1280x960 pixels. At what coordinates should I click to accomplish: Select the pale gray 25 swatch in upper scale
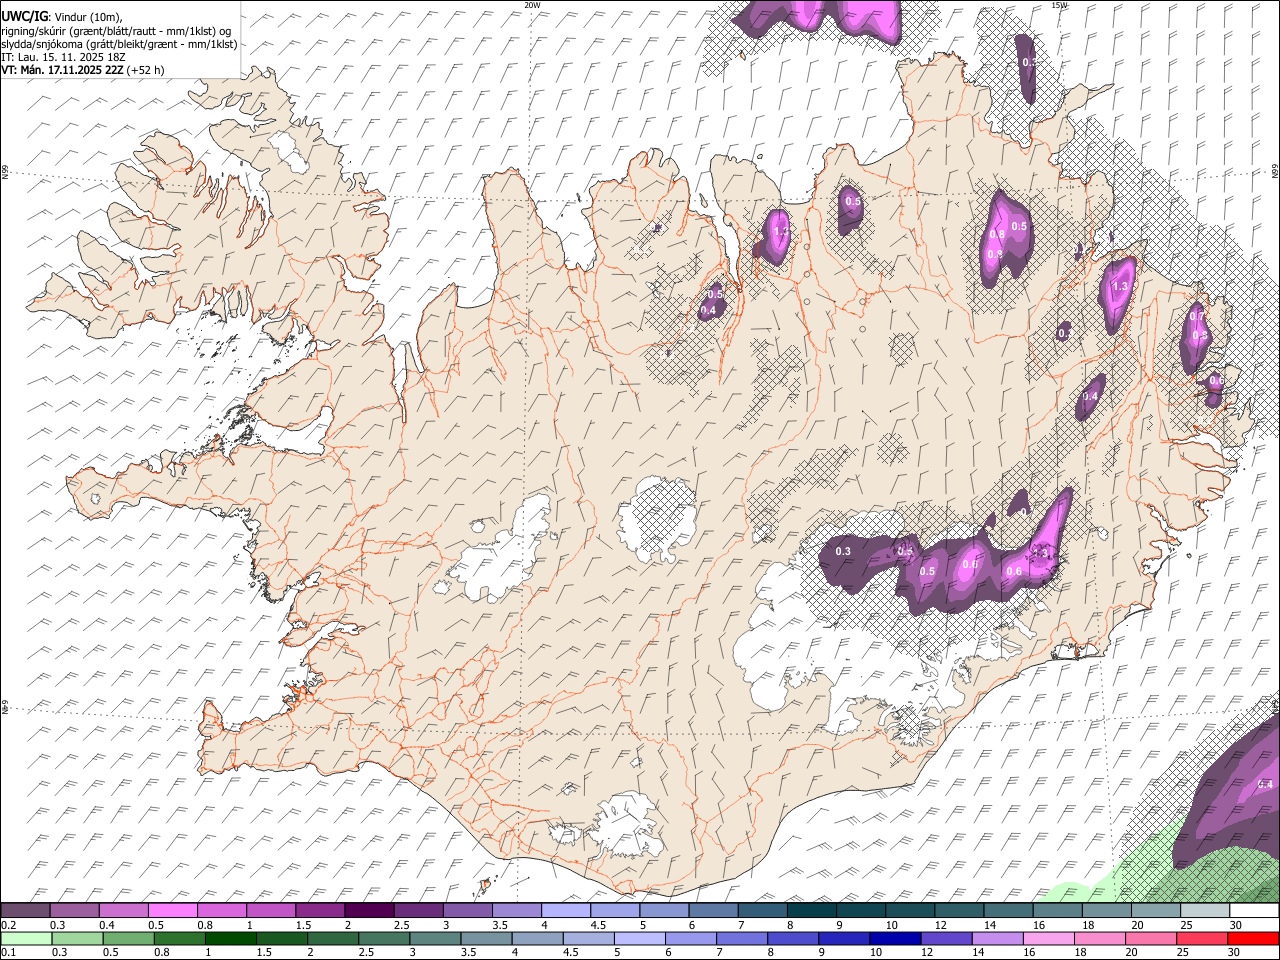(x=1206, y=911)
